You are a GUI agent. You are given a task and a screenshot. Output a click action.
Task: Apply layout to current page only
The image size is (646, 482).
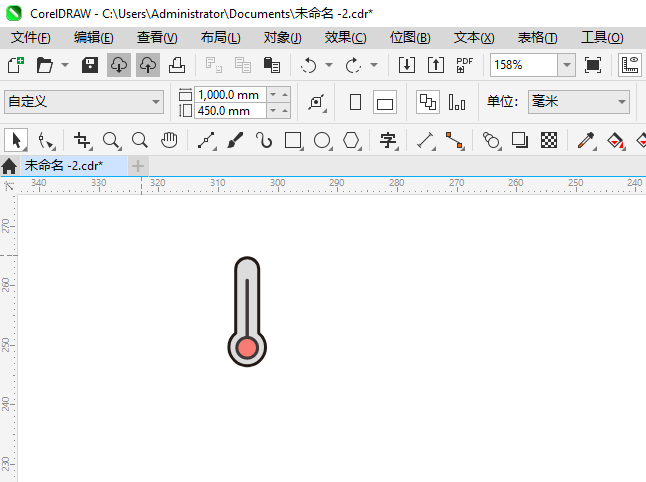coord(457,102)
